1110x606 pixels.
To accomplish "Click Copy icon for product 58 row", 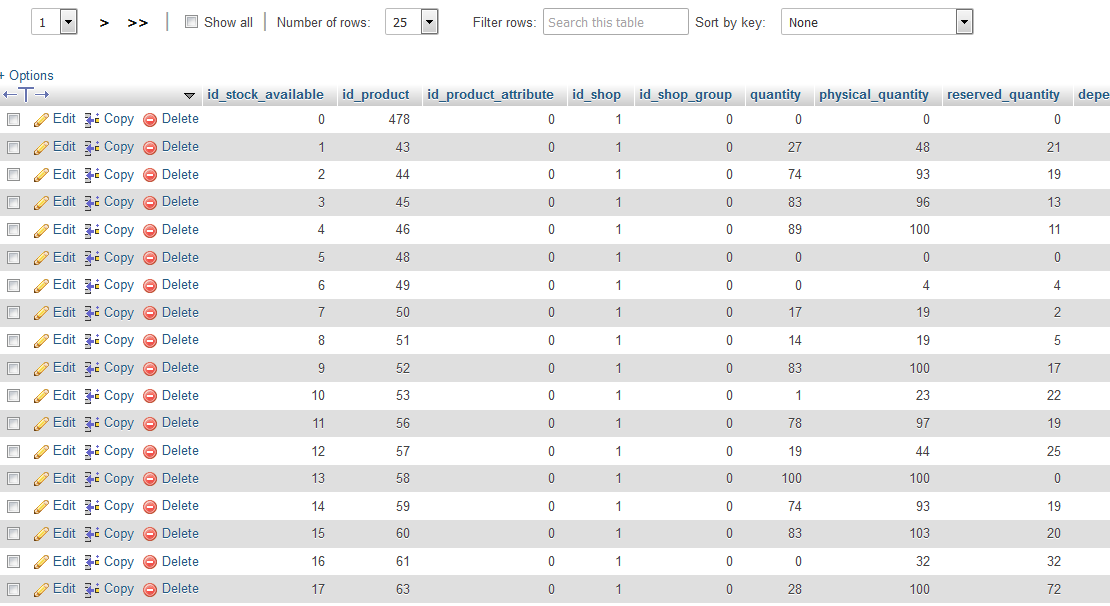I will pyautogui.click(x=92, y=479).
